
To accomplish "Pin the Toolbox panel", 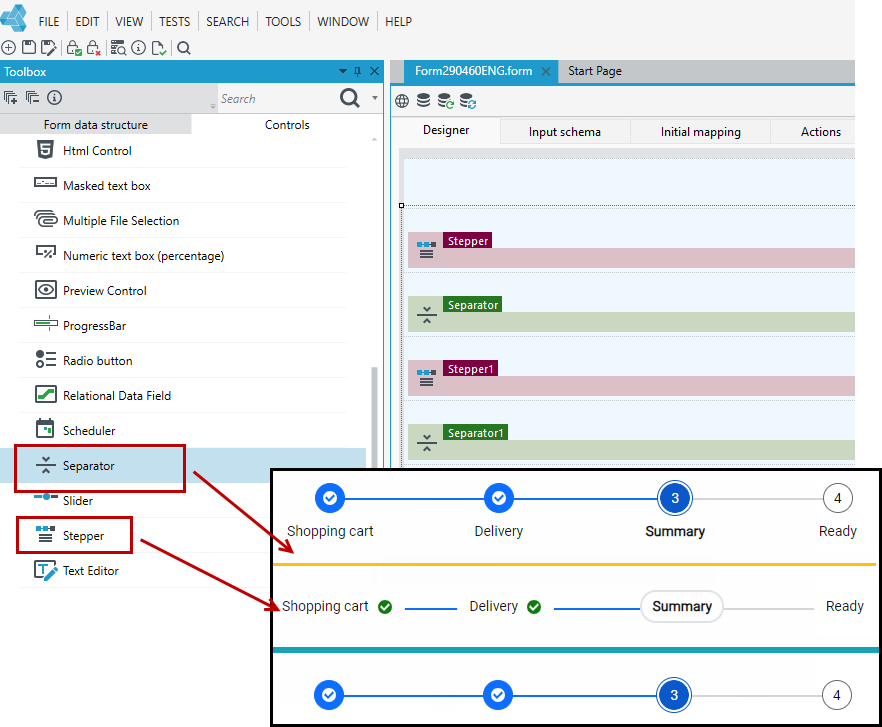I will pyautogui.click(x=357, y=71).
